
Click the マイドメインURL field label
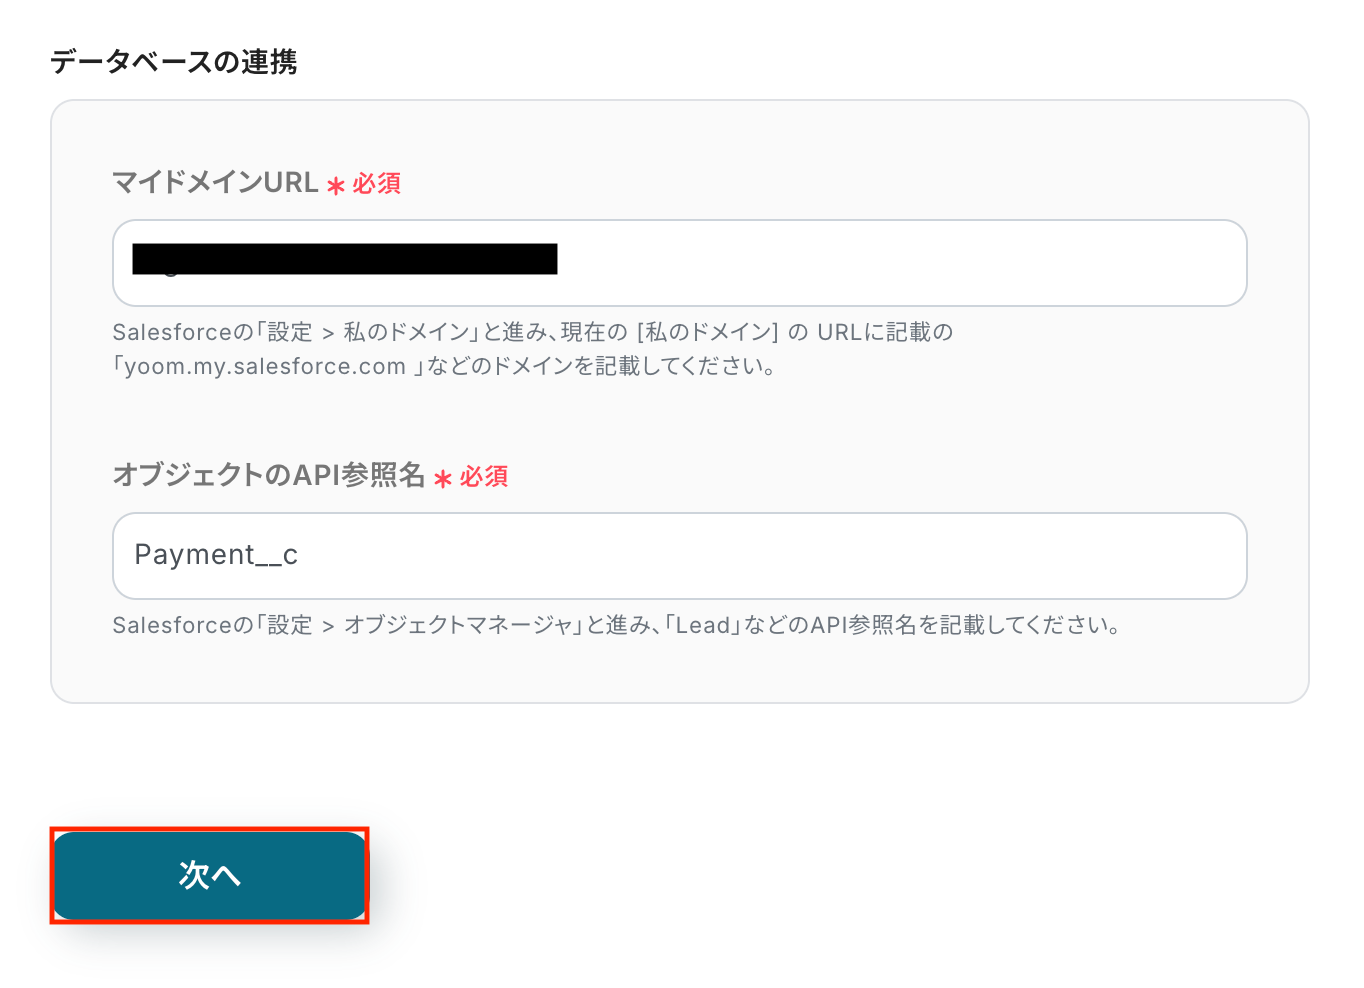tap(215, 183)
